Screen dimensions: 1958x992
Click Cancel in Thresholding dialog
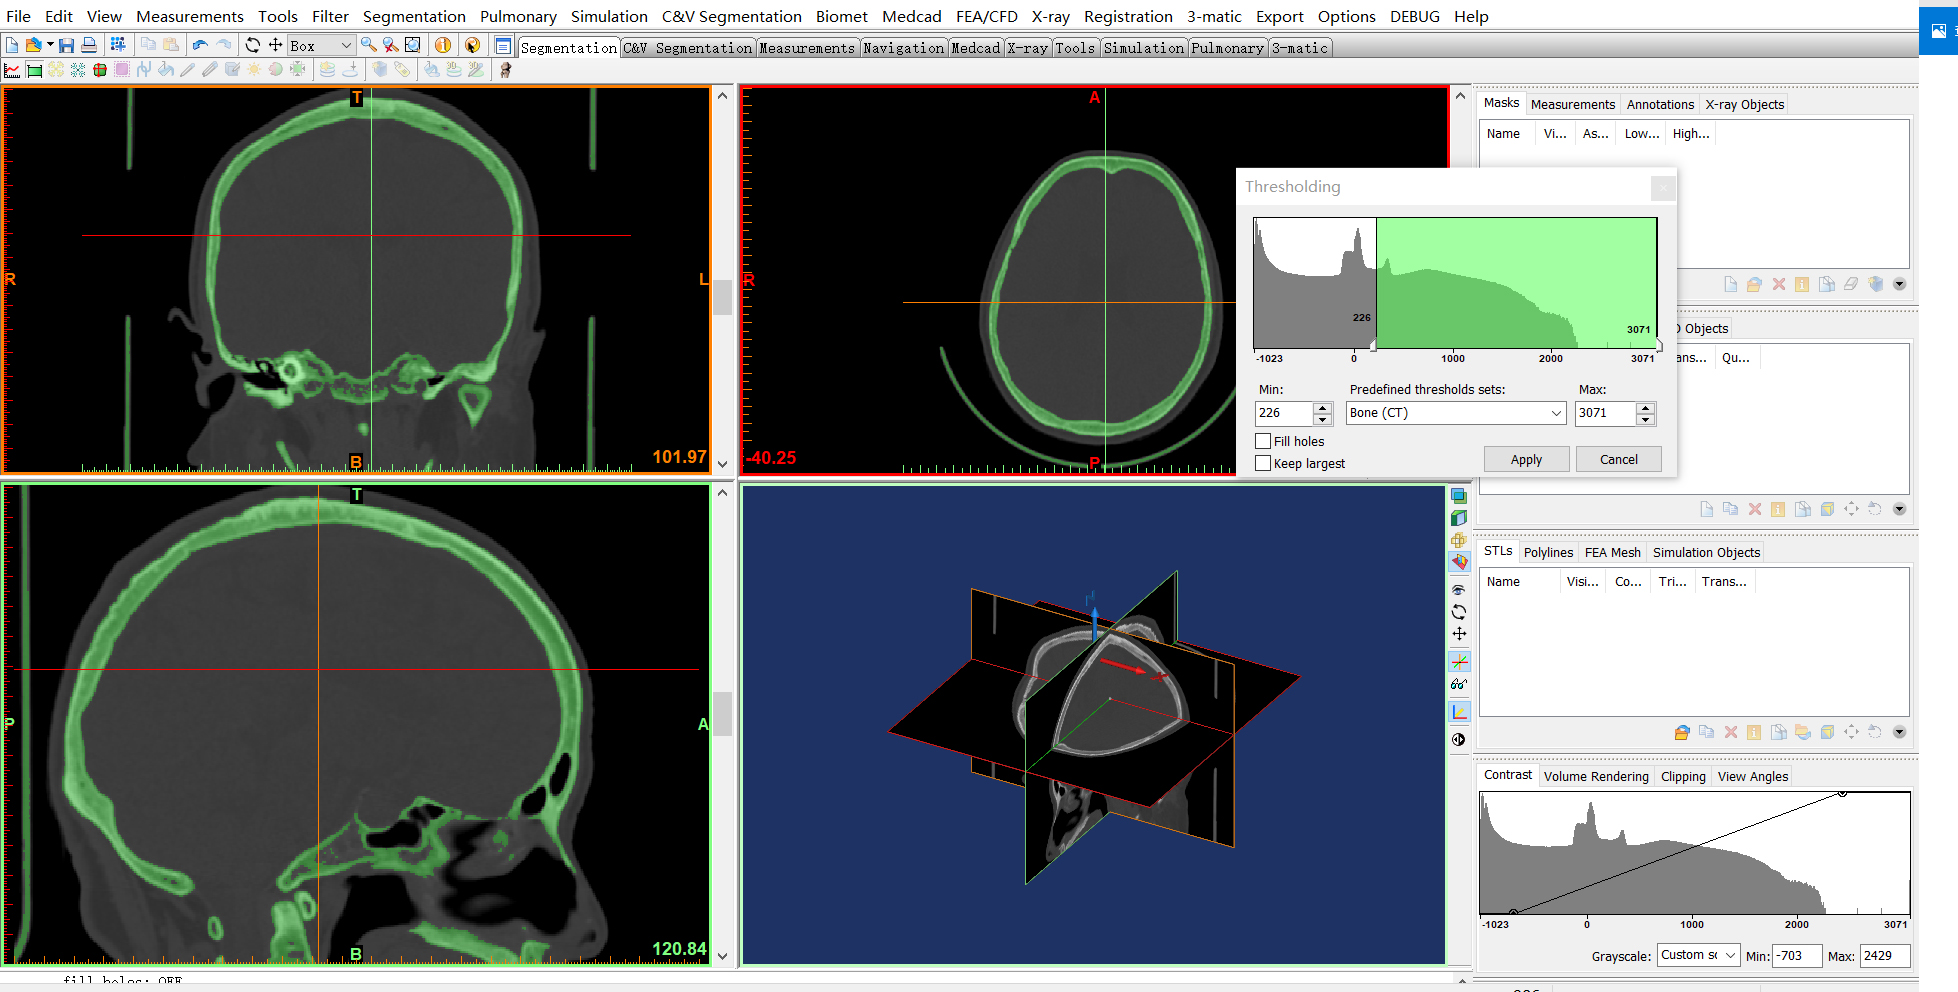[1619, 459]
